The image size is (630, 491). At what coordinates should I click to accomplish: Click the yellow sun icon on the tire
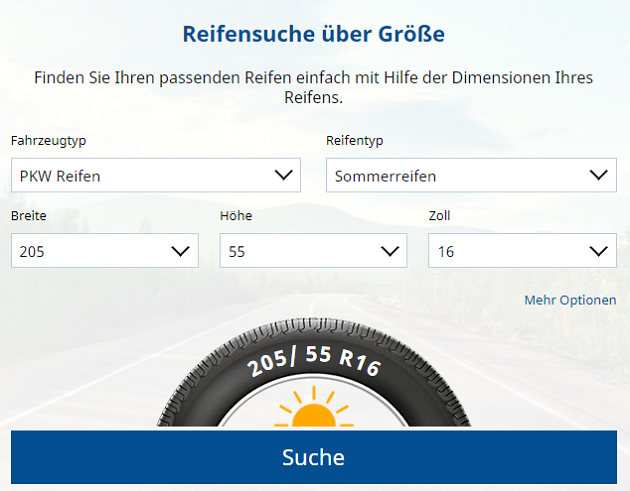[313, 414]
